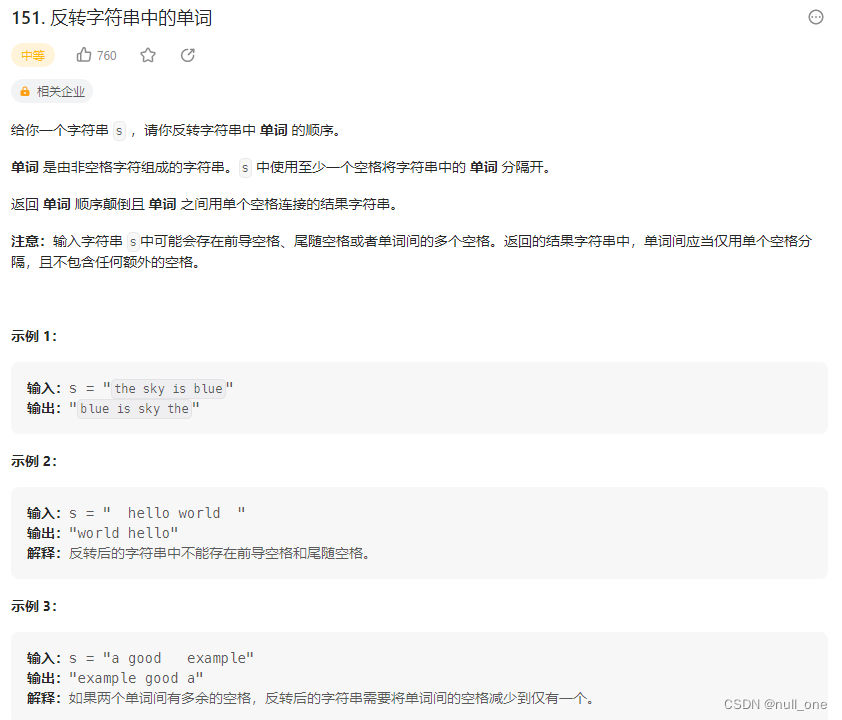Click 解释 text under example 3
The image size is (842, 720).
pos(311,698)
